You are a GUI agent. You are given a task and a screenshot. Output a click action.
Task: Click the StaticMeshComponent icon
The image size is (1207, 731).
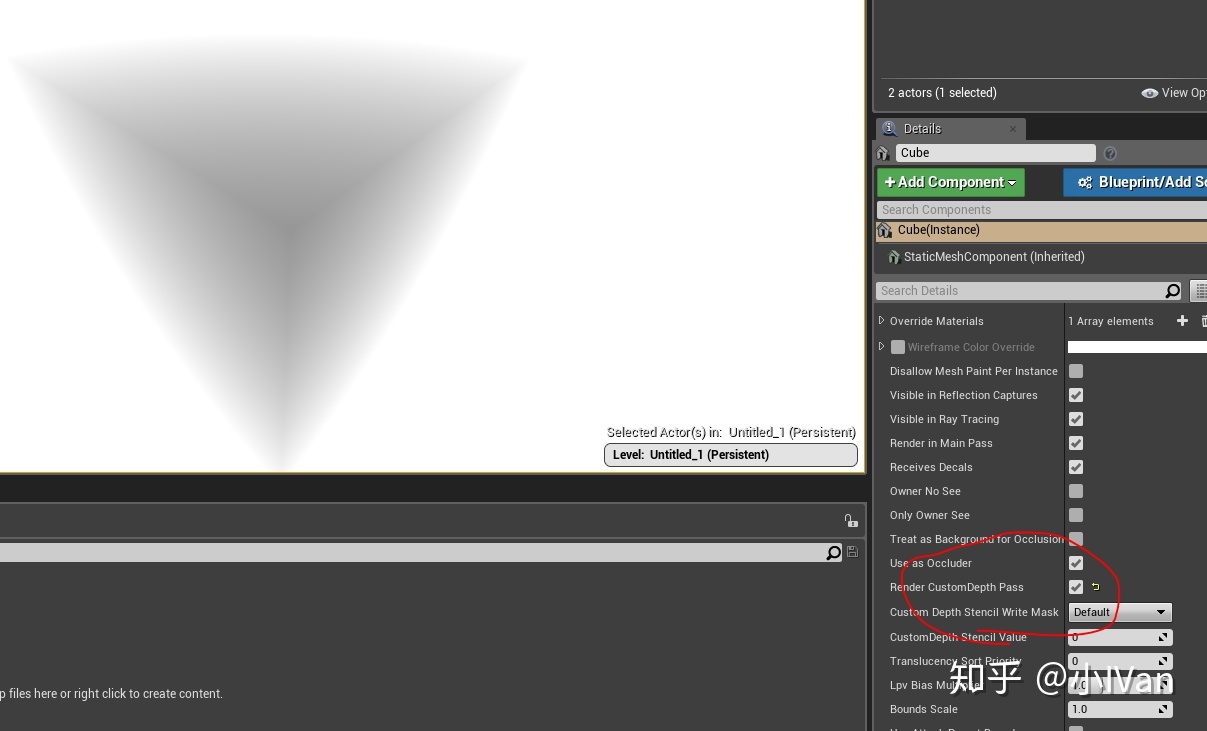point(894,257)
